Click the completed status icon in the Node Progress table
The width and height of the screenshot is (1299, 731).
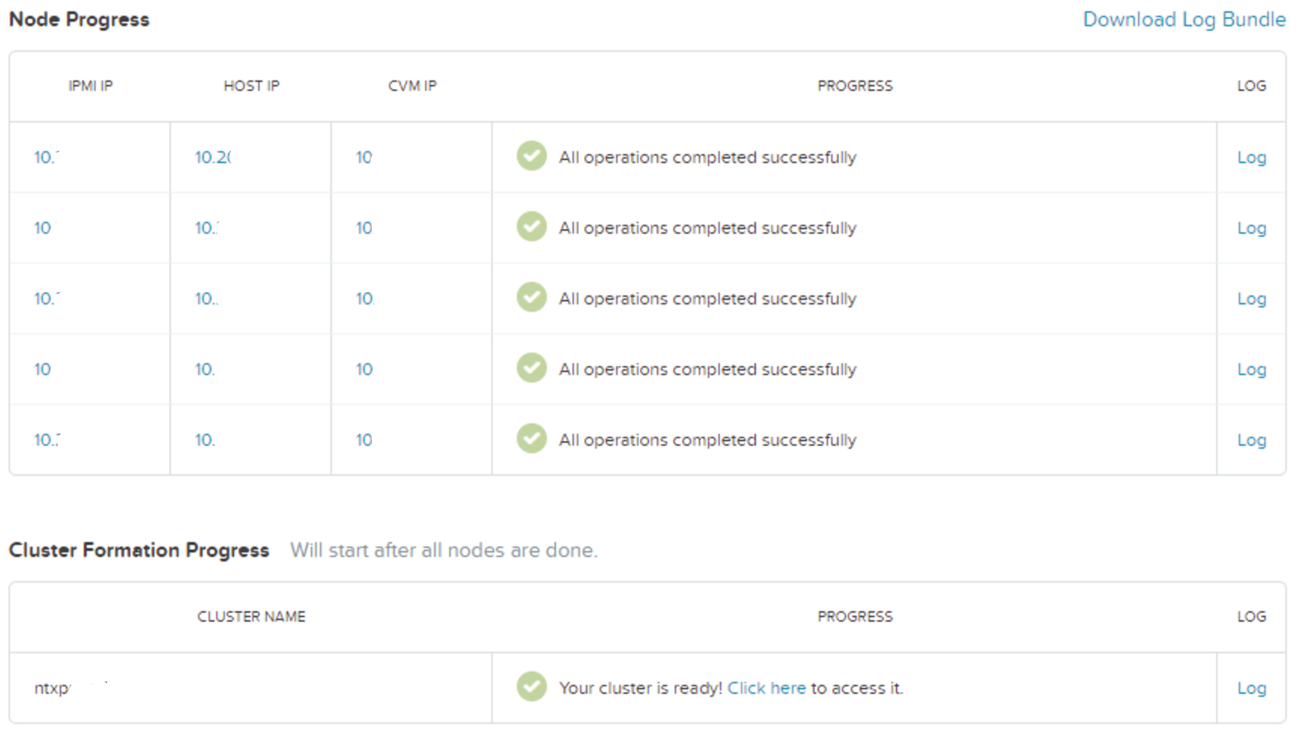click(531, 157)
